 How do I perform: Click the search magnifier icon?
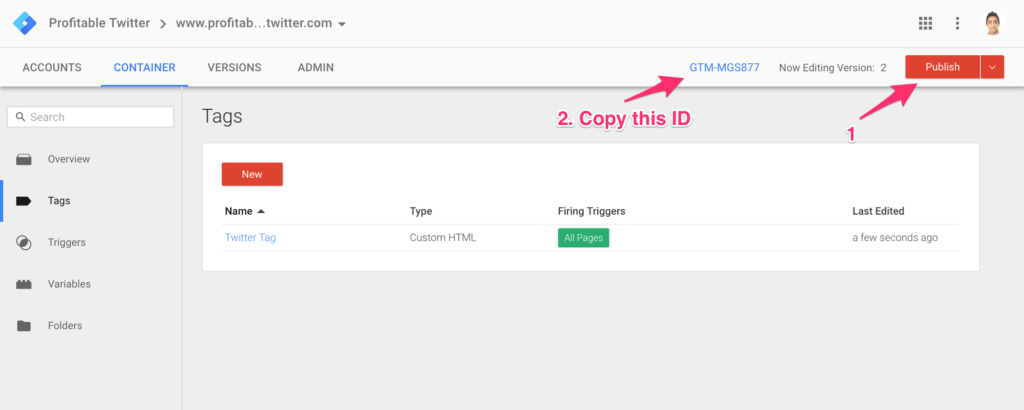[x=20, y=117]
